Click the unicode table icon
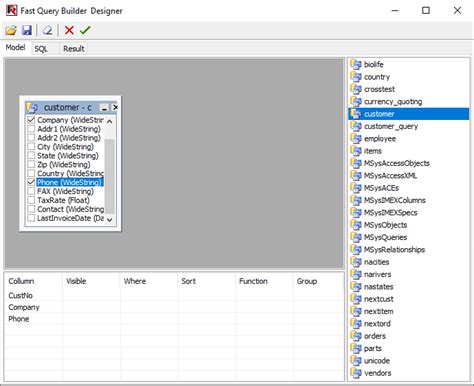The height and width of the screenshot is (386, 474). pyautogui.click(x=356, y=360)
